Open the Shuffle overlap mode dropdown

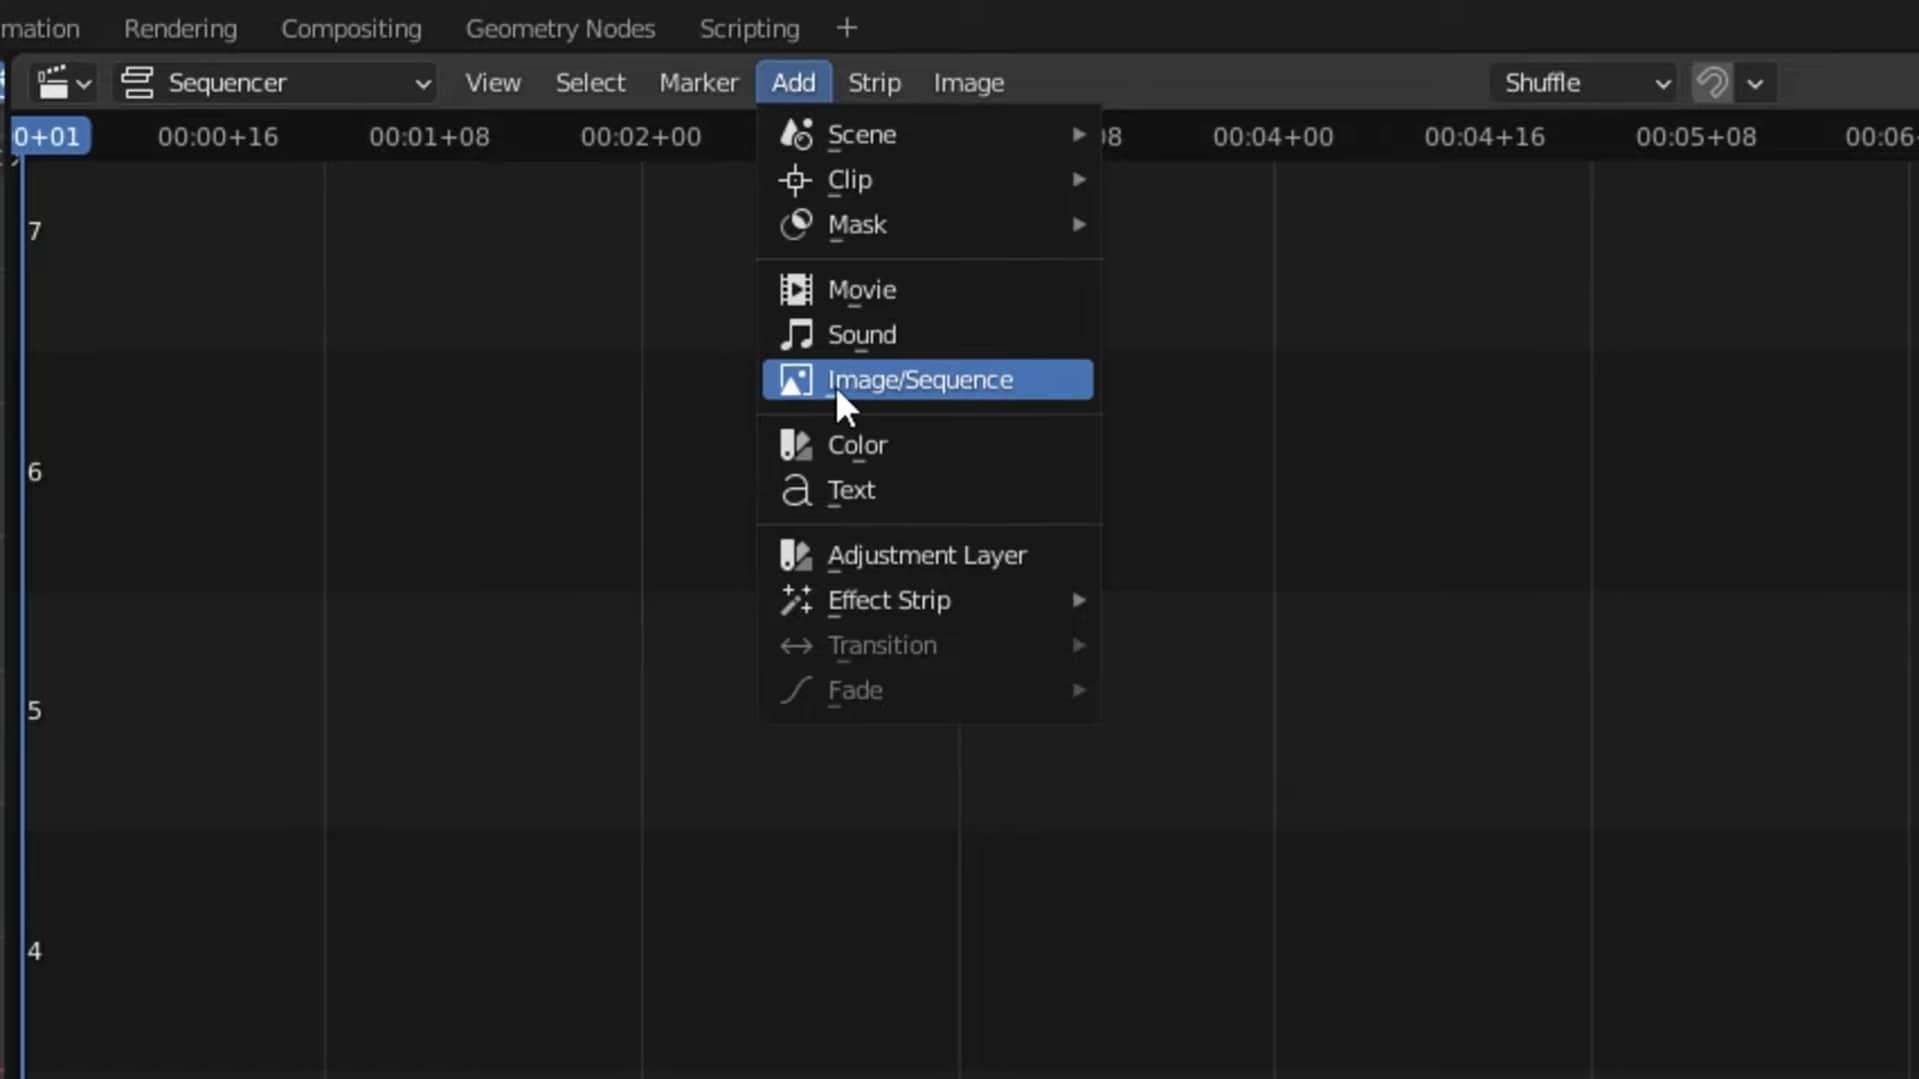[1583, 83]
